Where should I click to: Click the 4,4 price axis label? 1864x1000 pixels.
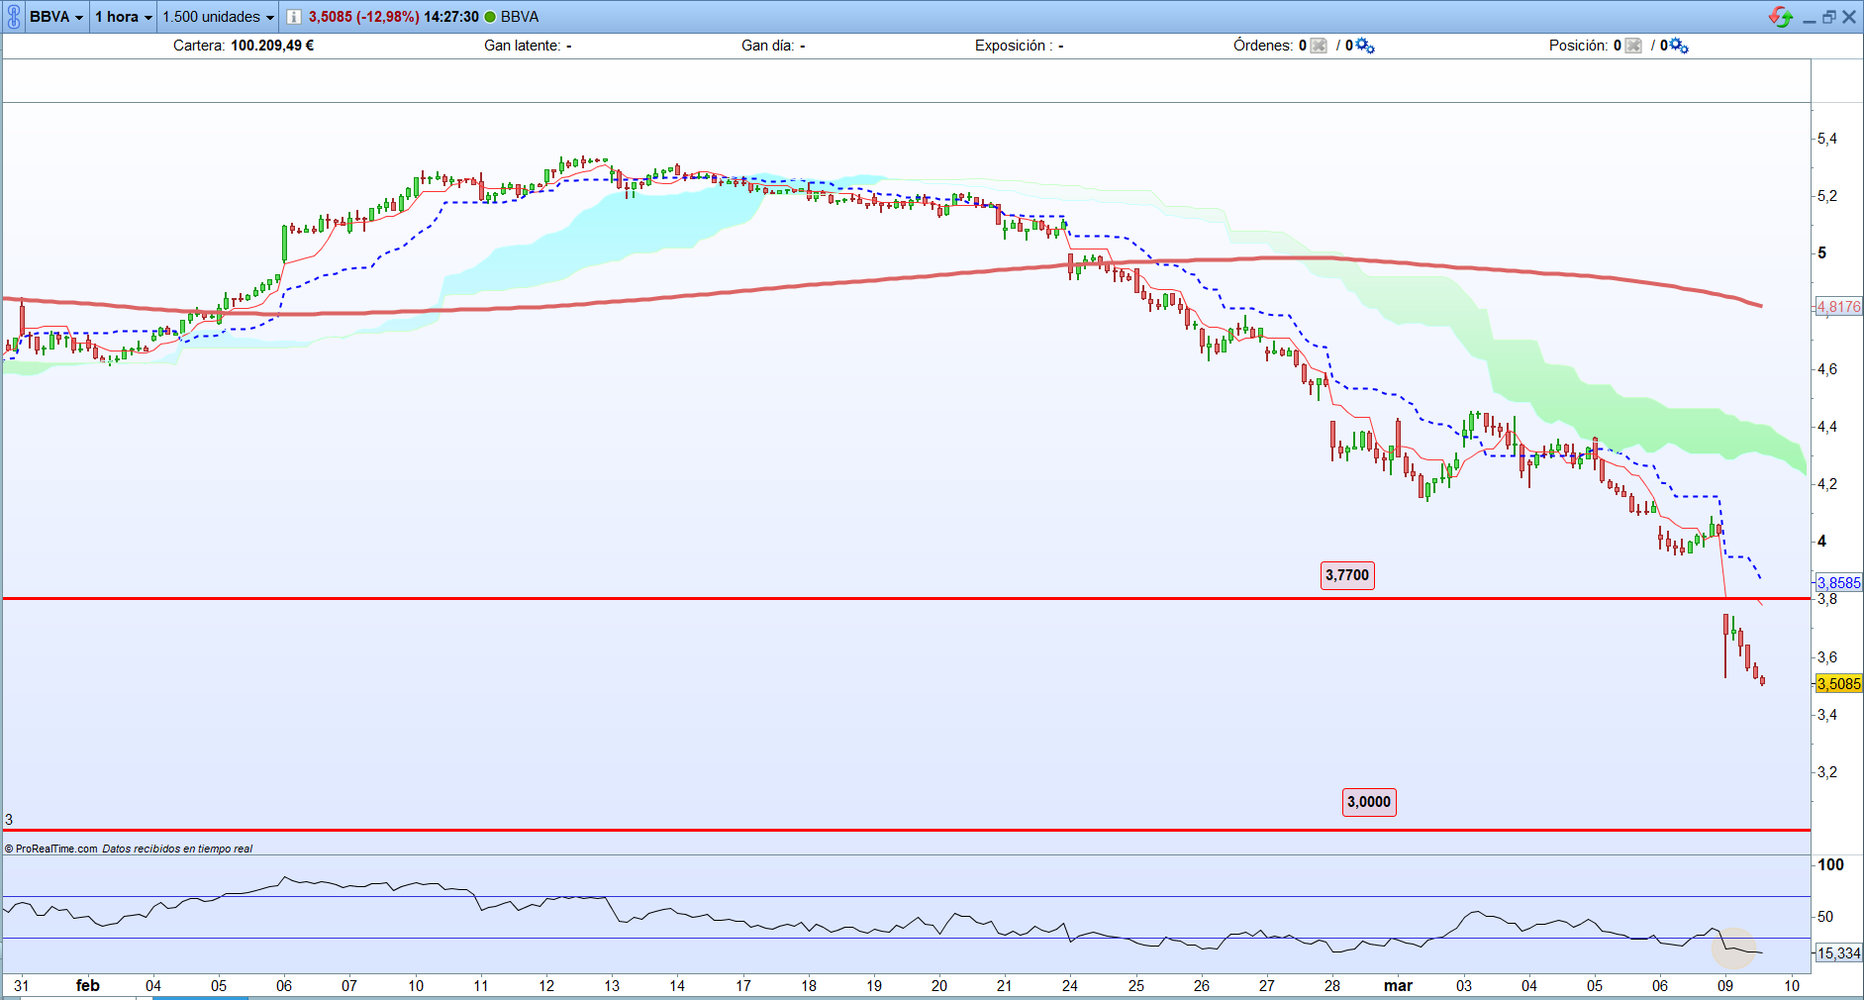(1827, 427)
